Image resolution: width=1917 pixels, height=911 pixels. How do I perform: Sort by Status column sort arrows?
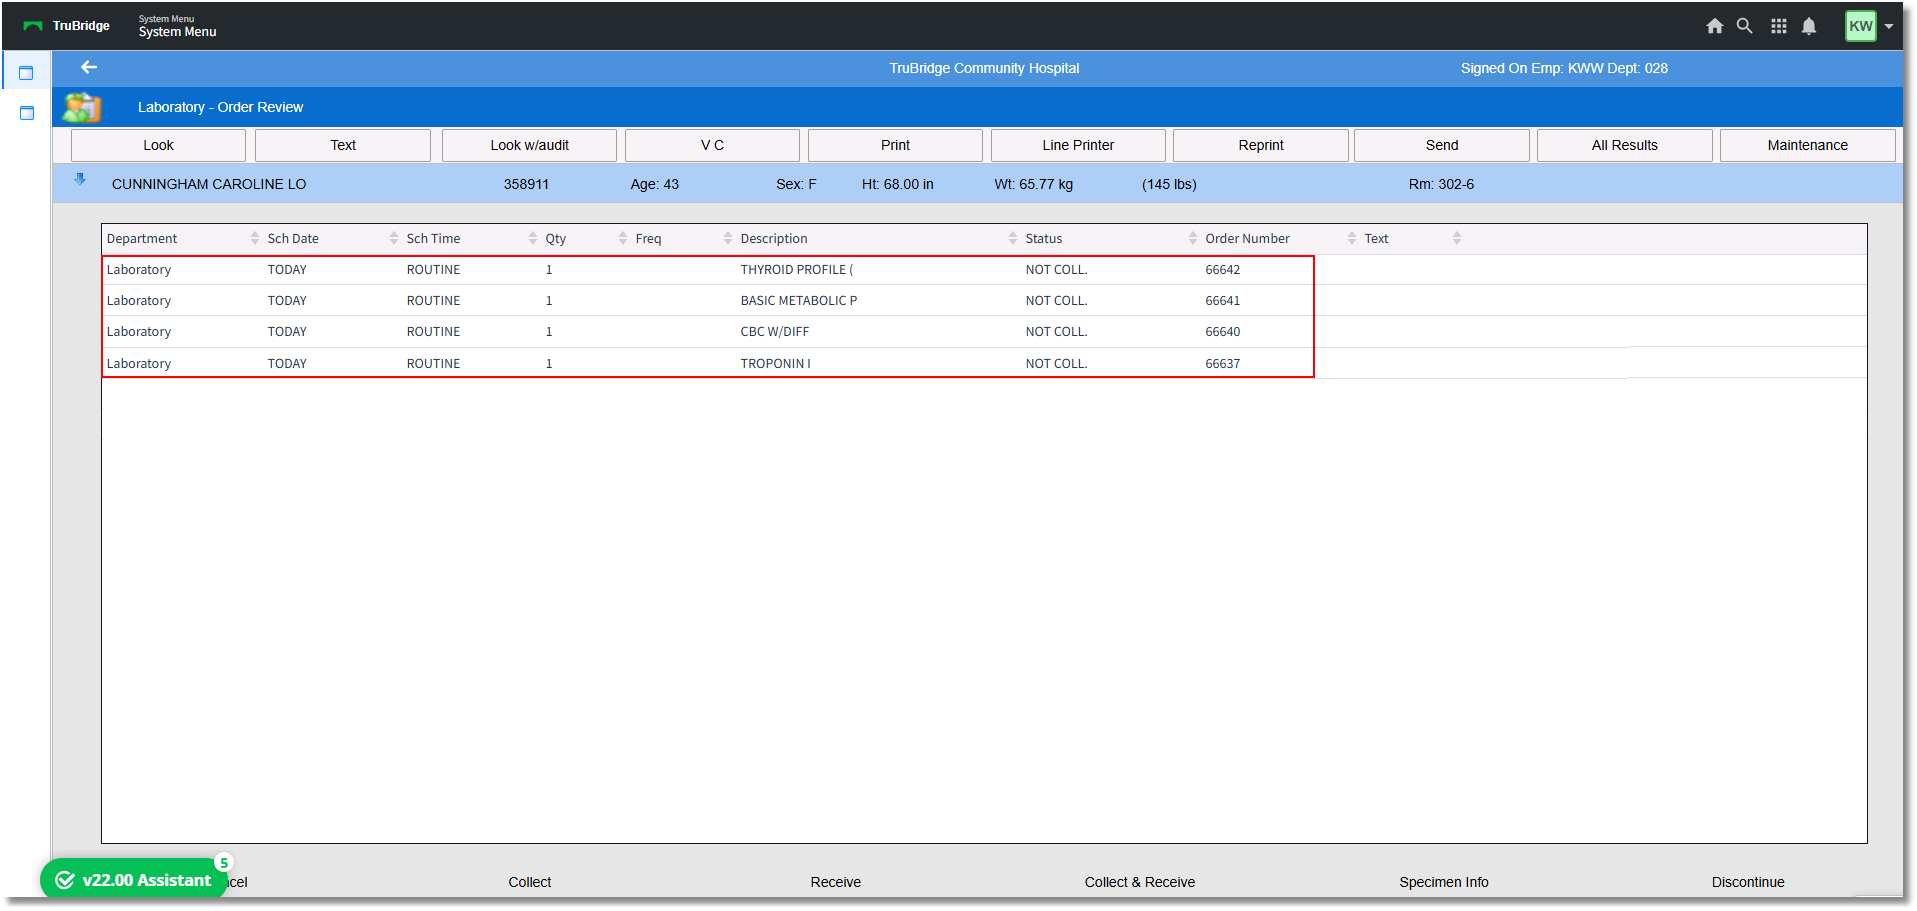point(1193,238)
